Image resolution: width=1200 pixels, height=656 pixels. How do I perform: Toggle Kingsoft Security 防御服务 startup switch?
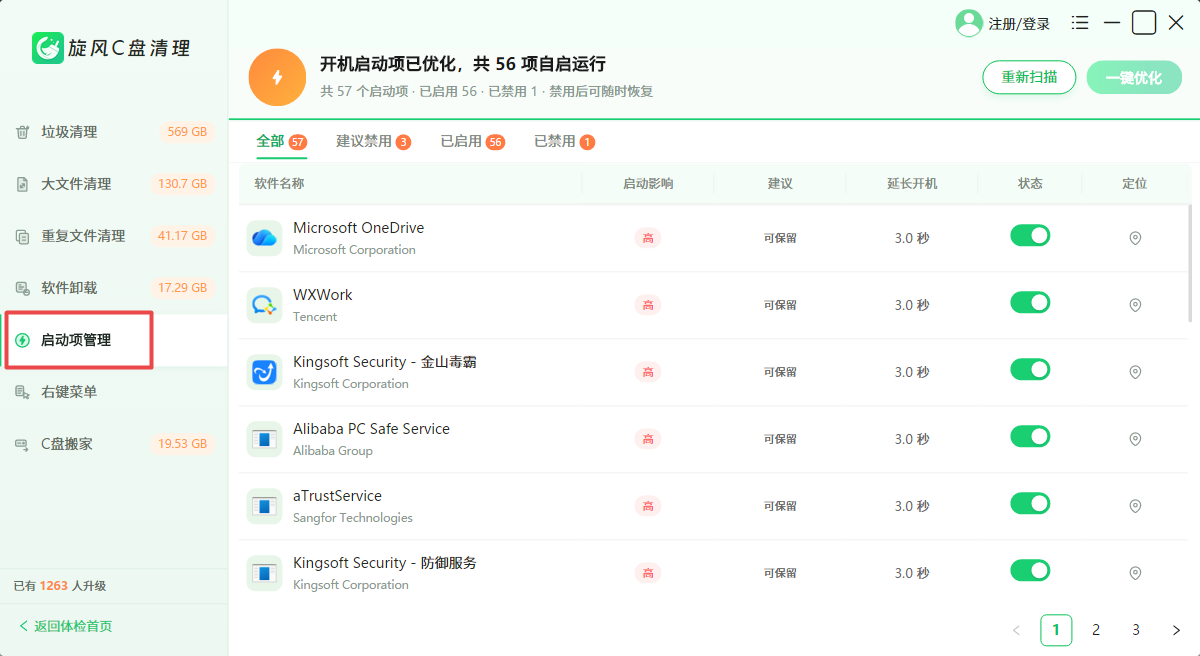click(1030, 571)
